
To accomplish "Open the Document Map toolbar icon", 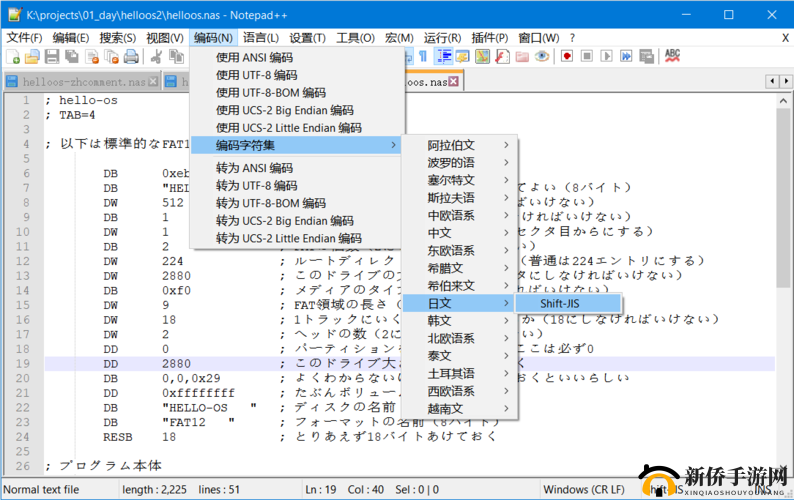I will click(483, 56).
